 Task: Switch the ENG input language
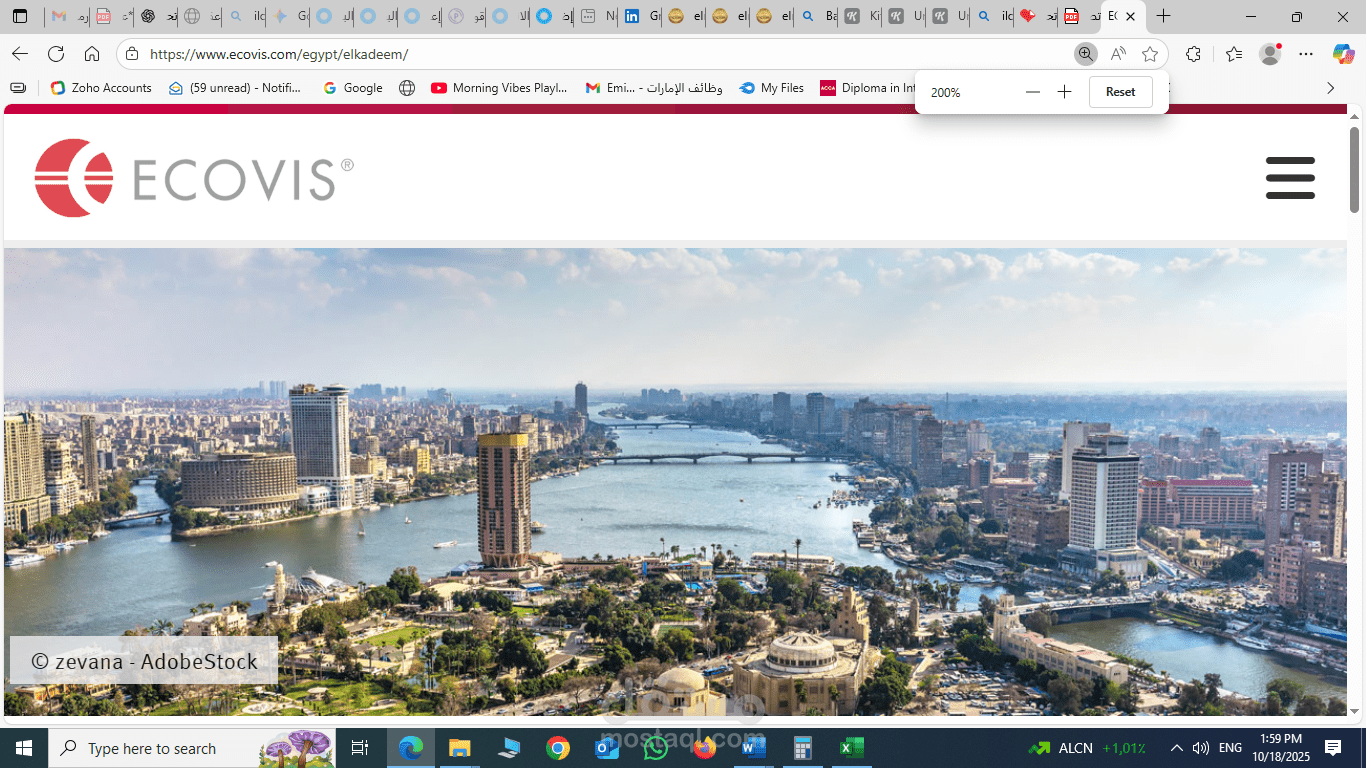point(1231,748)
